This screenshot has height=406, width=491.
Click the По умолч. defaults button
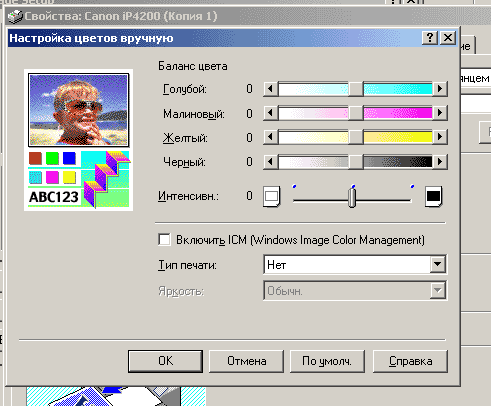tap(327, 361)
